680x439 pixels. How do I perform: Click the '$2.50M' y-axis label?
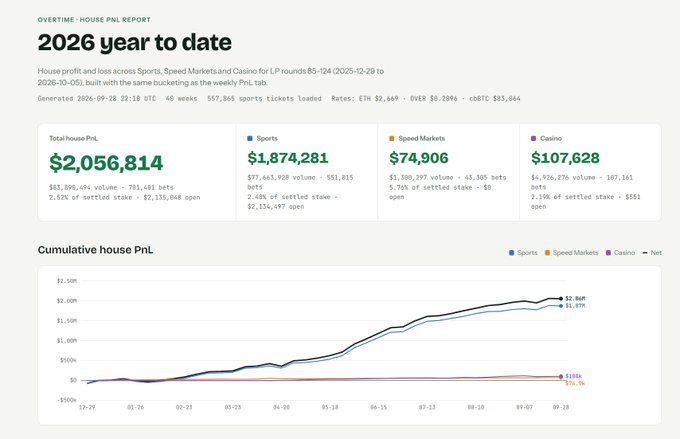(66, 281)
